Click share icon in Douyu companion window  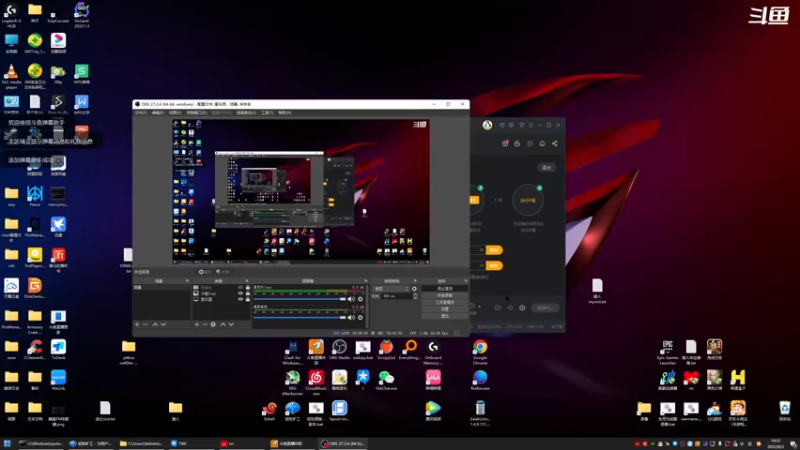pos(555,143)
